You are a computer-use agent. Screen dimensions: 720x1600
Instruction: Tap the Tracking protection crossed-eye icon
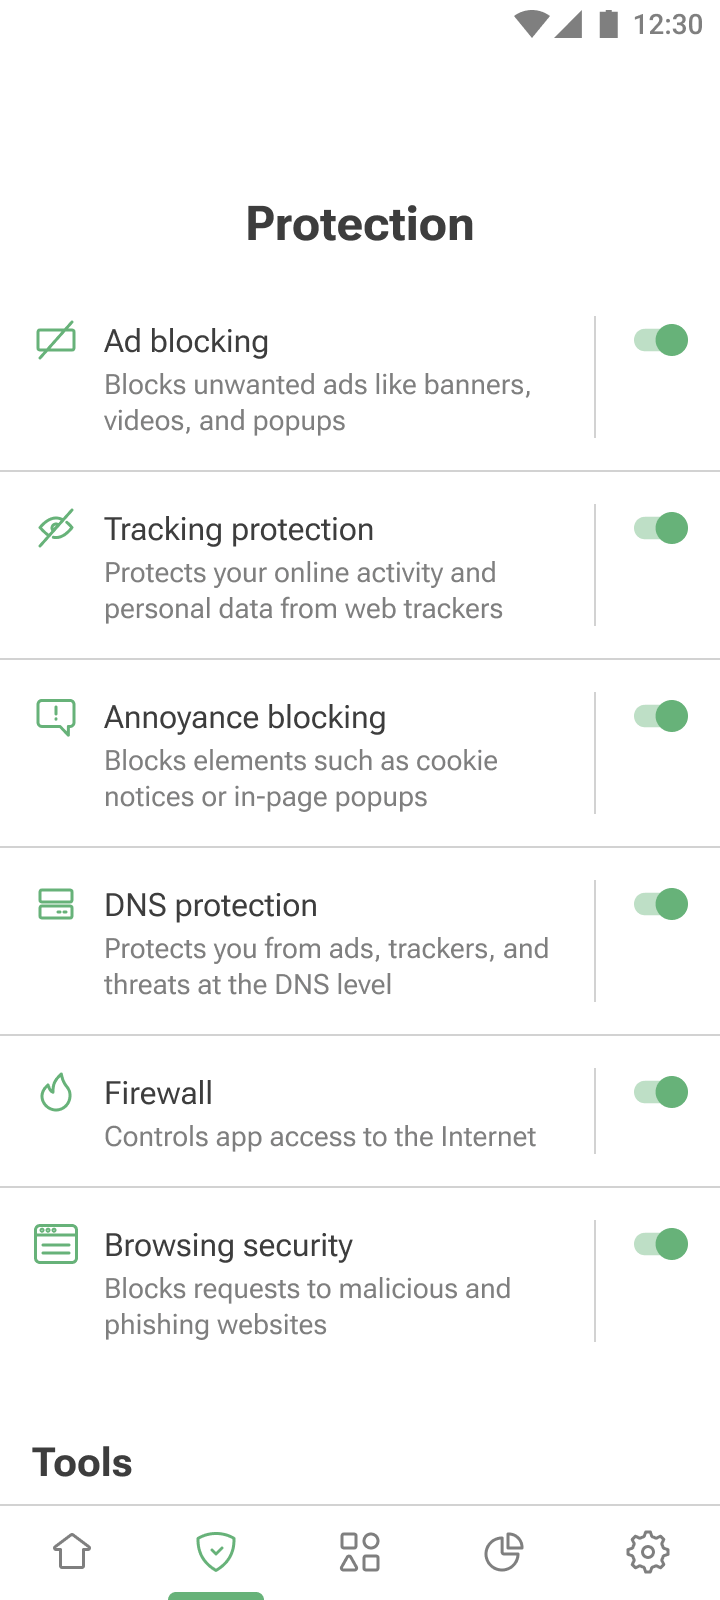tap(56, 528)
